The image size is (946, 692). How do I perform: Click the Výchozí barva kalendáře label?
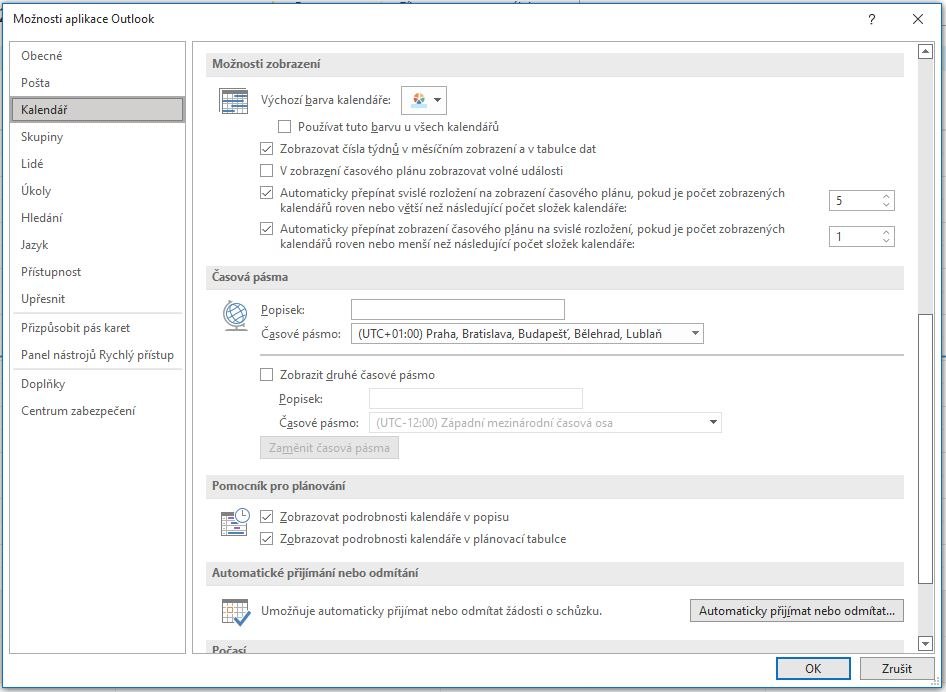tap(326, 100)
